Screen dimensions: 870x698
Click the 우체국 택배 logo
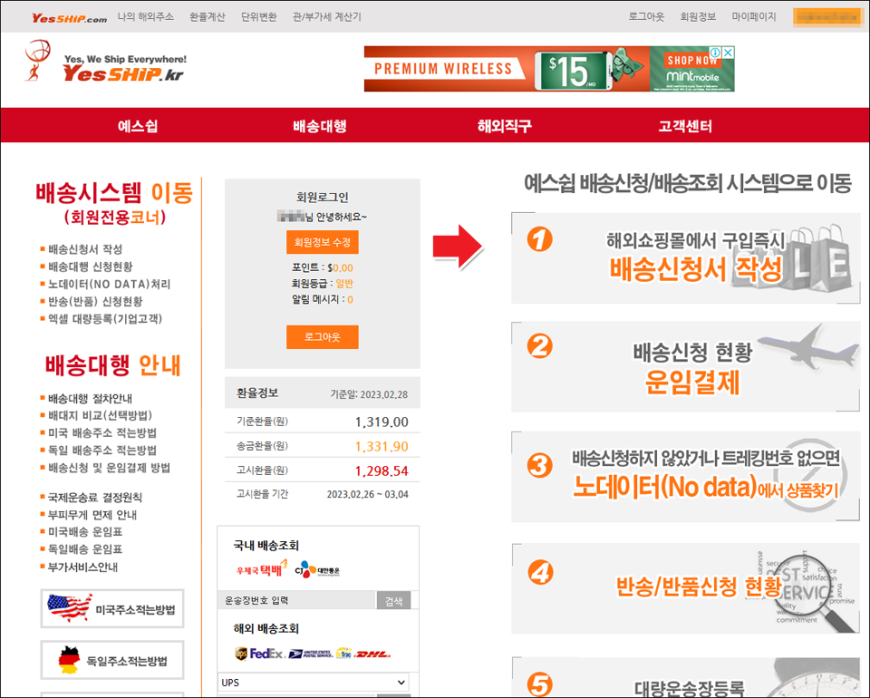point(261,569)
